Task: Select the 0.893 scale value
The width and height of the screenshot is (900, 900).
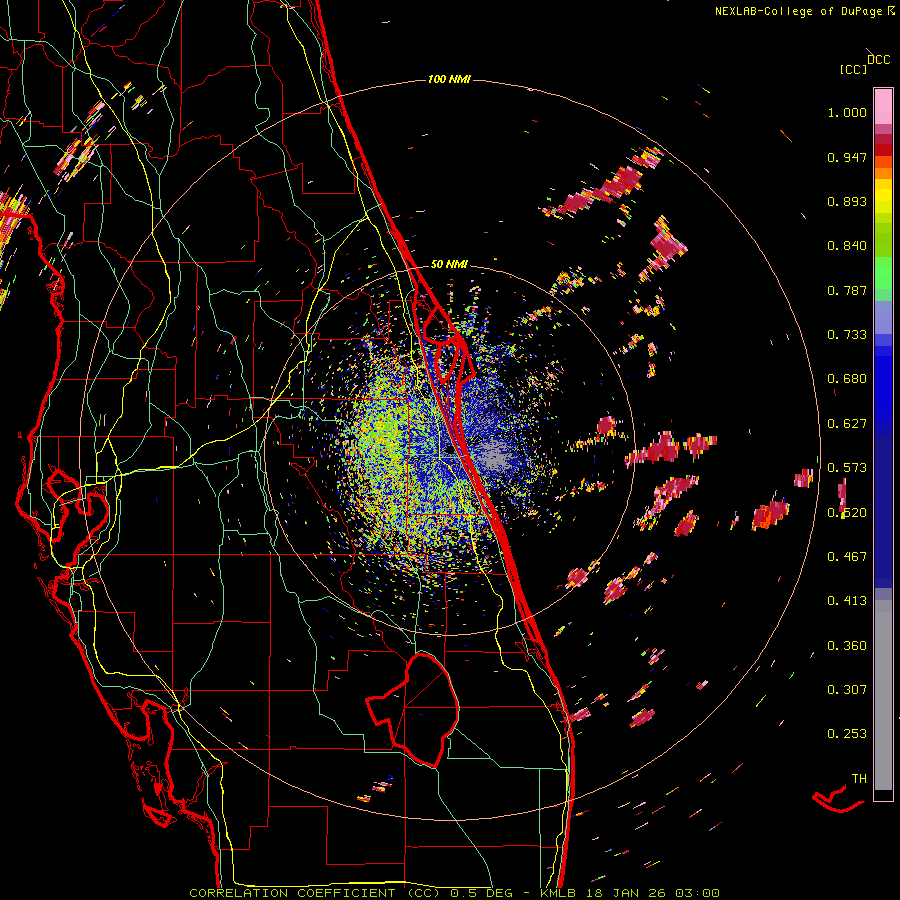Action: tap(847, 201)
